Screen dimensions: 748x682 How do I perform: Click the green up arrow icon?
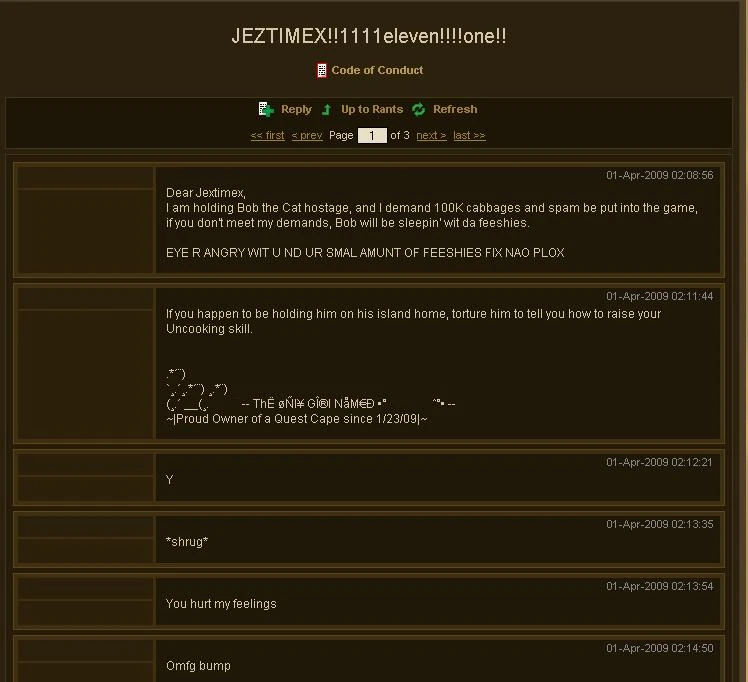327,110
